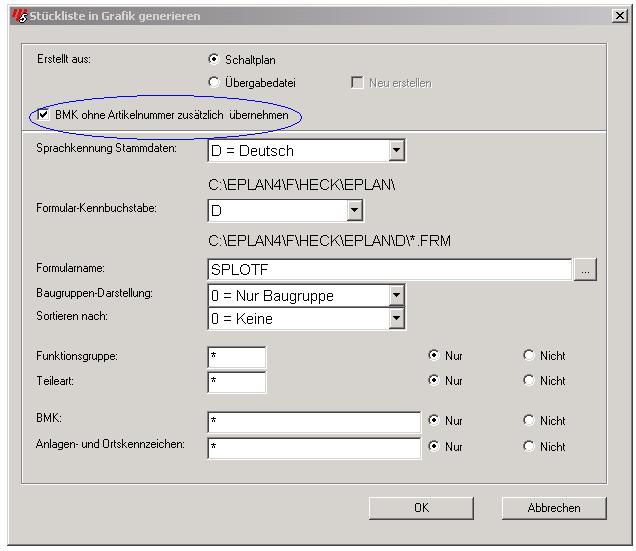
Task: Click the path text C:\EPLAN4\F\HECK\EPLAN\
Action: (x=302, y=185)
